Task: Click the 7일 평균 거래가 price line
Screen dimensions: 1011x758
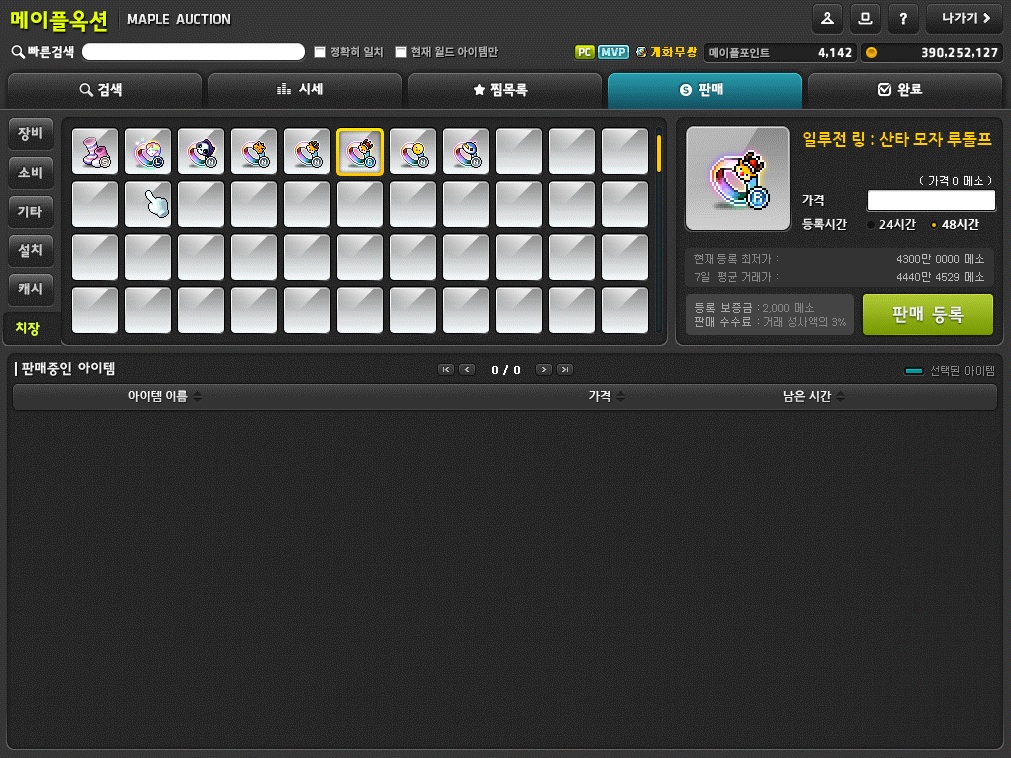Action: point(838,277)
